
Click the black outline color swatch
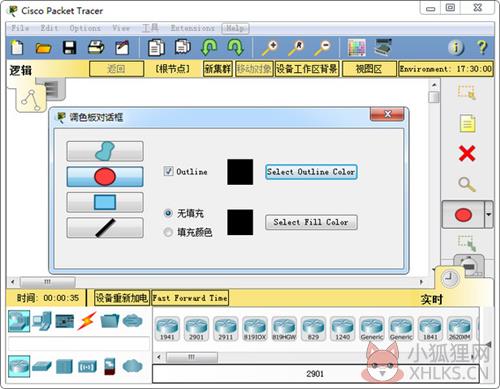(x=240, y=172)
